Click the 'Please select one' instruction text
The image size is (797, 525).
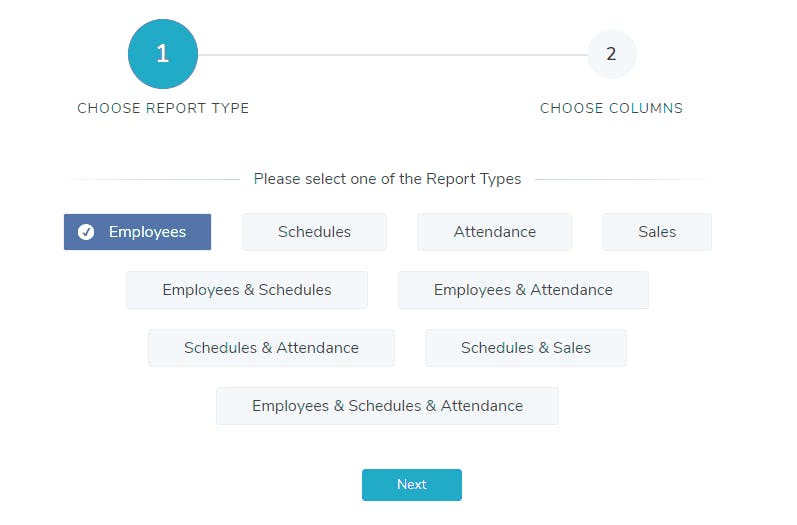387,179
